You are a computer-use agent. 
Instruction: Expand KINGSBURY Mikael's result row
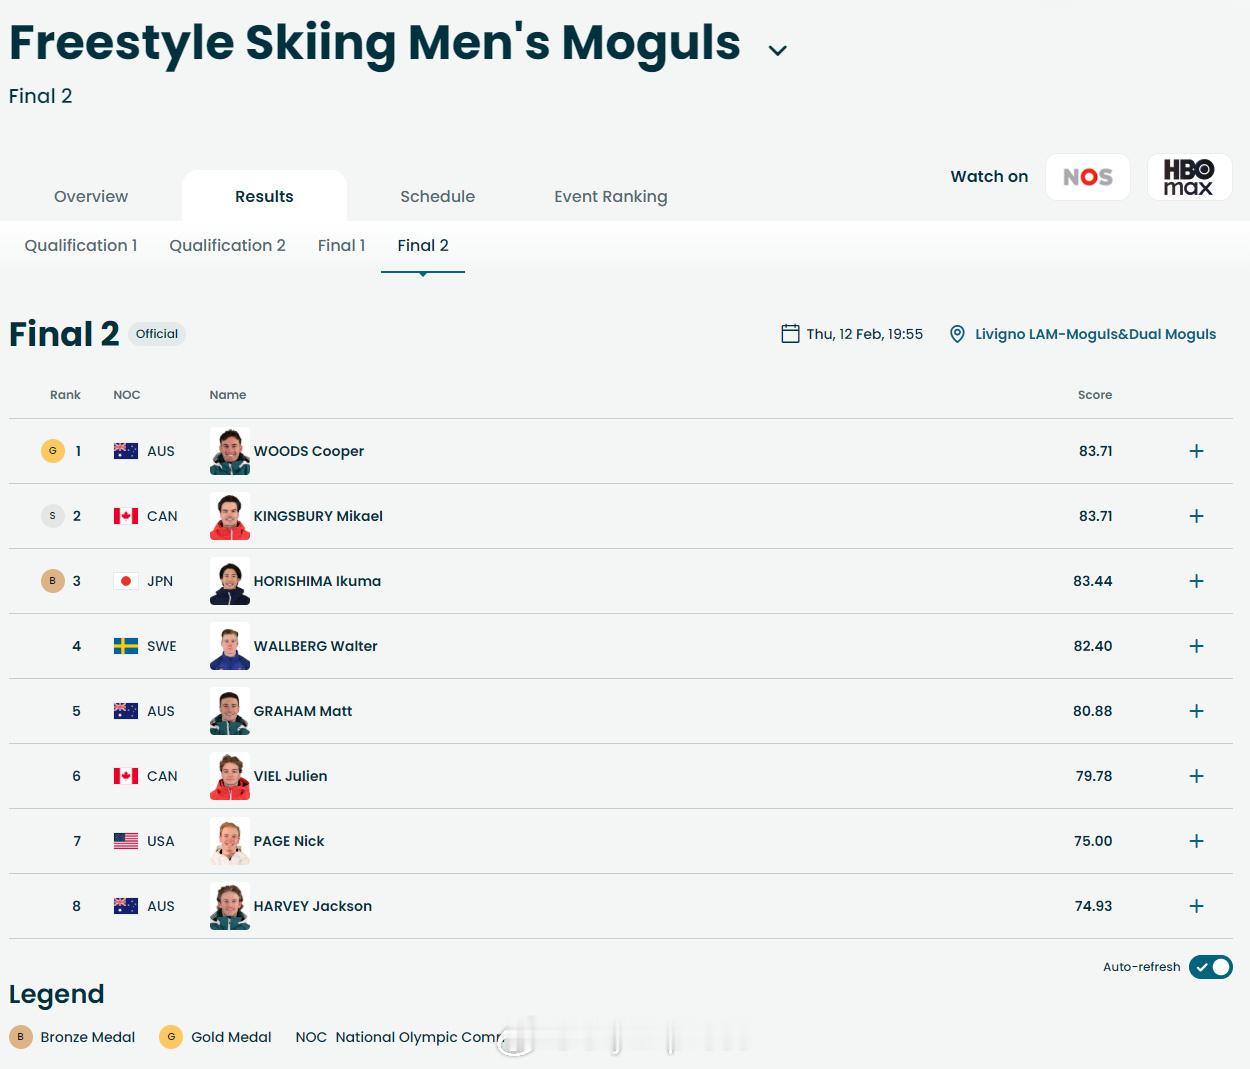pyautogui.click(x=1196, y=516)
